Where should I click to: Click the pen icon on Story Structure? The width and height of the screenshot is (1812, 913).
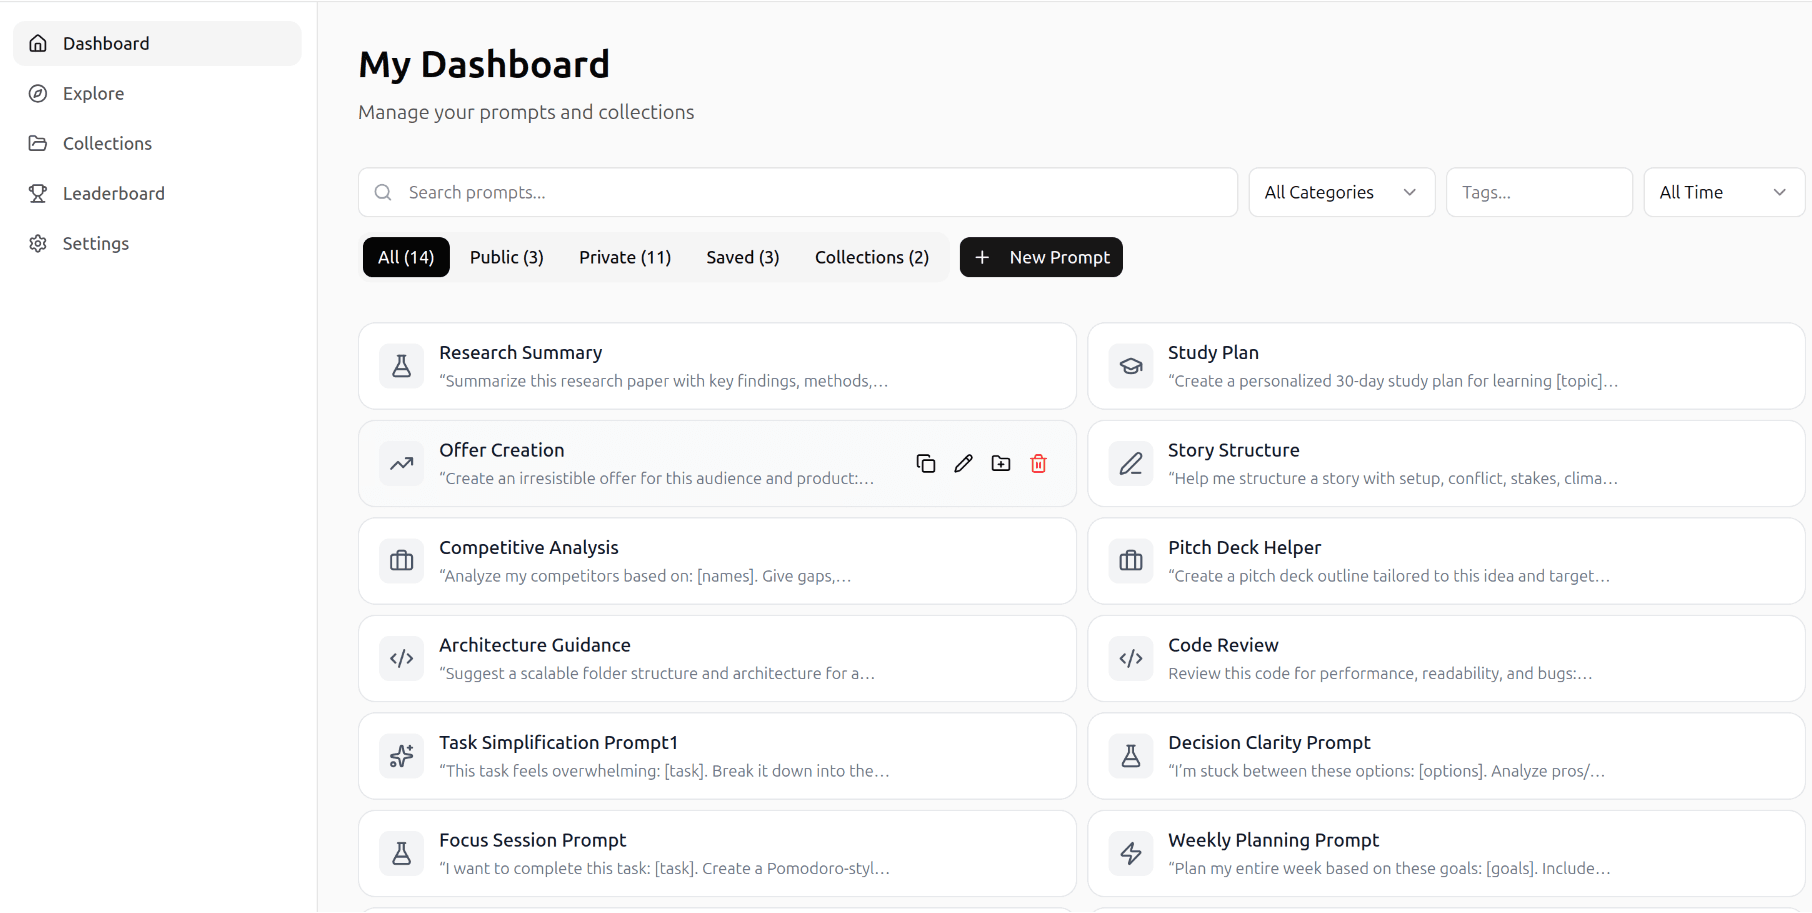click(1131, 463)
